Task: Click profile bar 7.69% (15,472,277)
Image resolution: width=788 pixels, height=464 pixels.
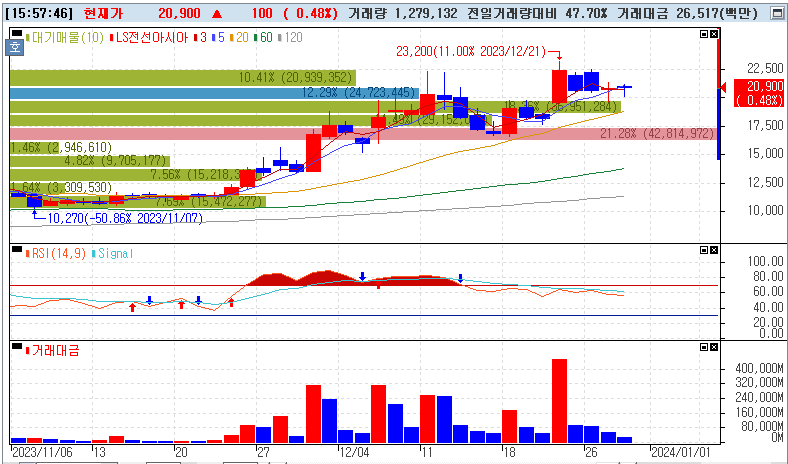Action: coord(138,202)
